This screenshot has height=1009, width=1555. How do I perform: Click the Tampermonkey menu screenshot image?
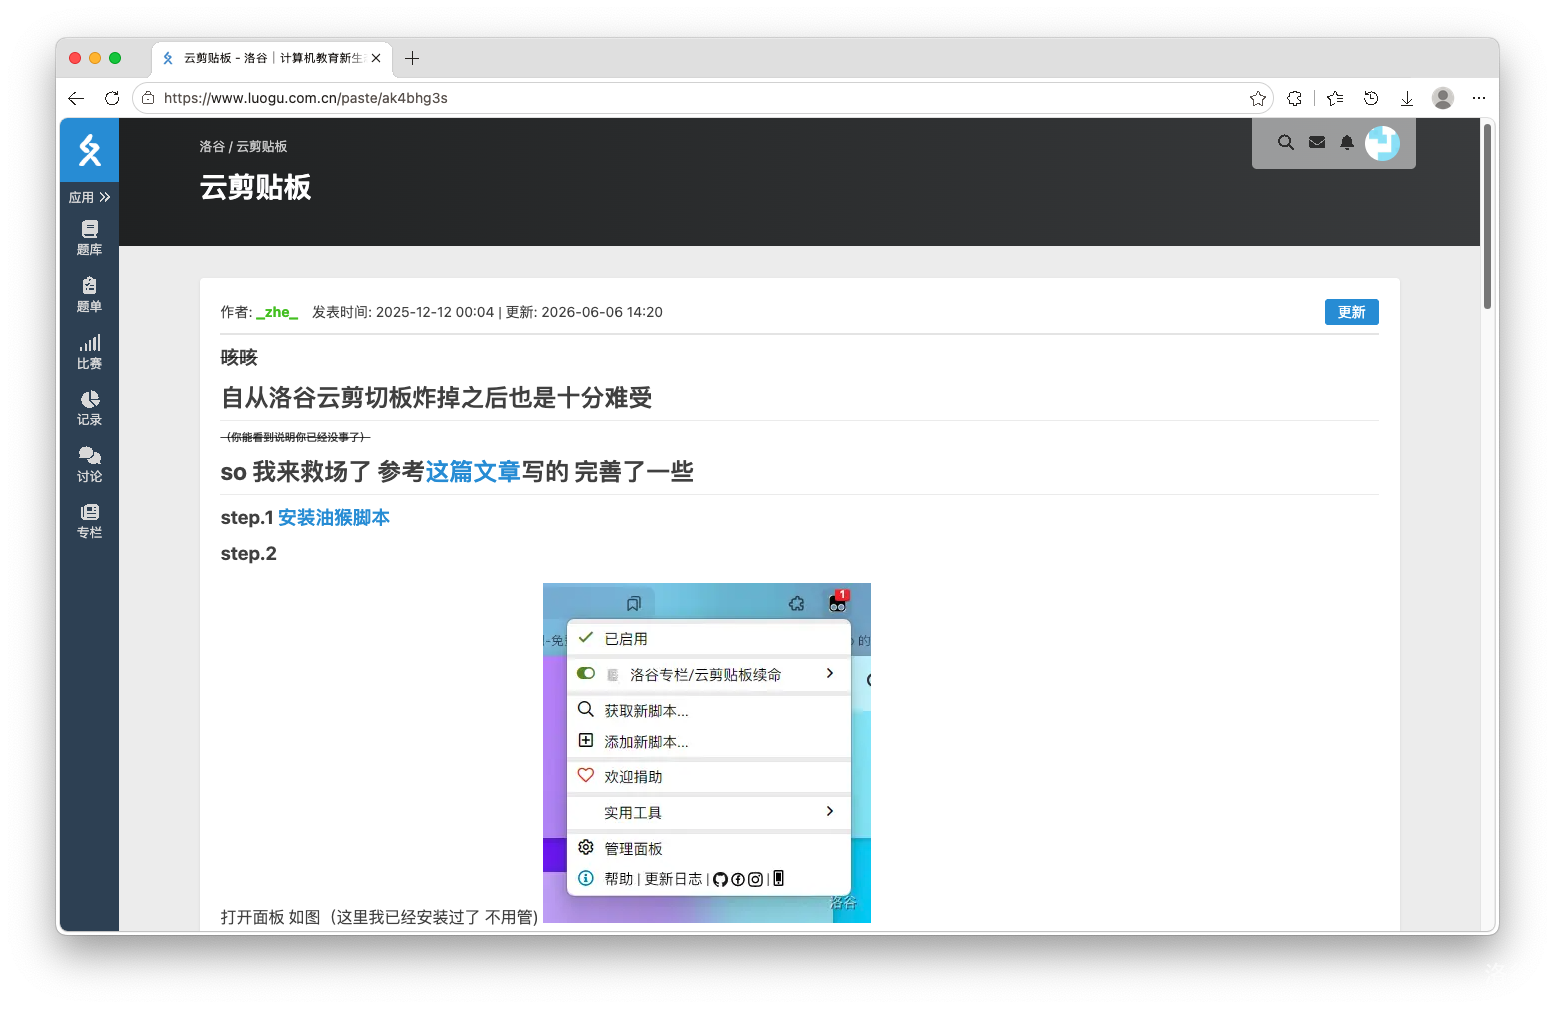707,753
